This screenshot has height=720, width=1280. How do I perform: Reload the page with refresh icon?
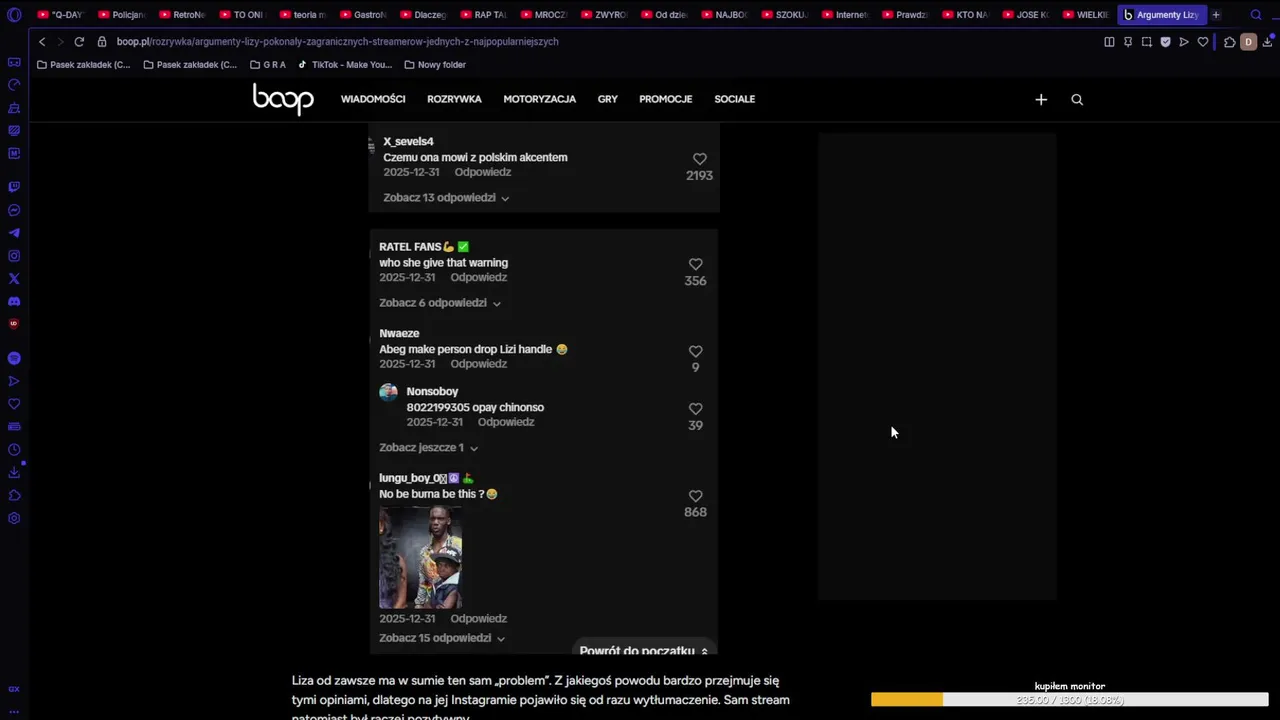pyautogui.click(x=79, y=42)
